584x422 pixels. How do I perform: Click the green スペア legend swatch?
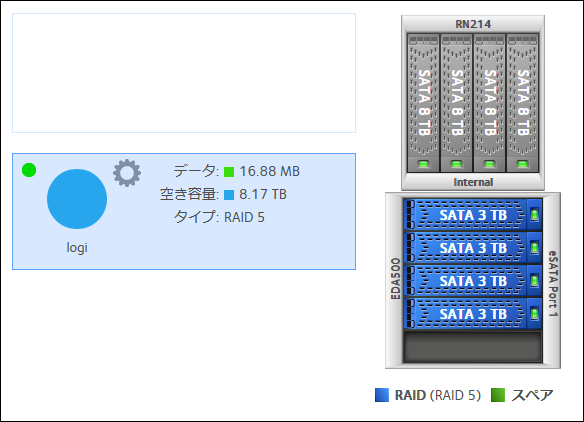coord(498,395)
